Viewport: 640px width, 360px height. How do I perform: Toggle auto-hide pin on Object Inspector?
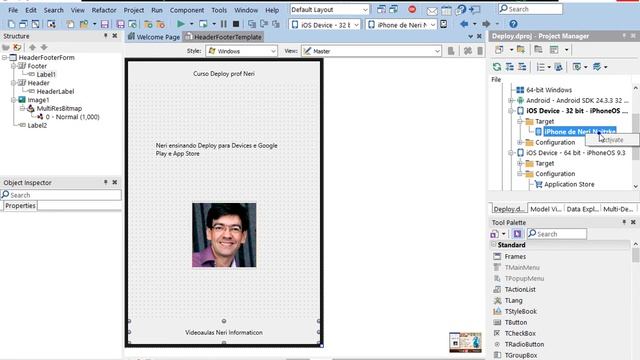point(105,182)
